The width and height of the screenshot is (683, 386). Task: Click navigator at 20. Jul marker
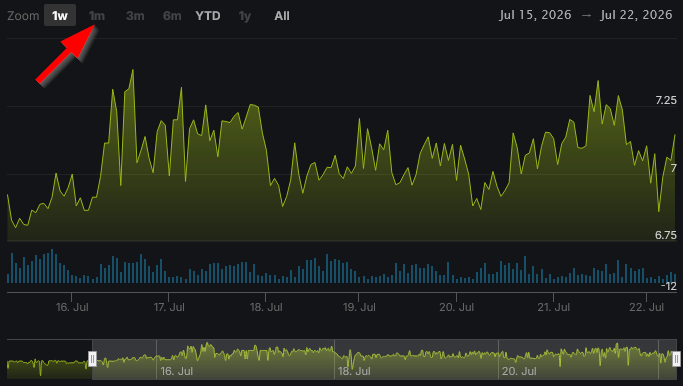[x=518, y=371]
